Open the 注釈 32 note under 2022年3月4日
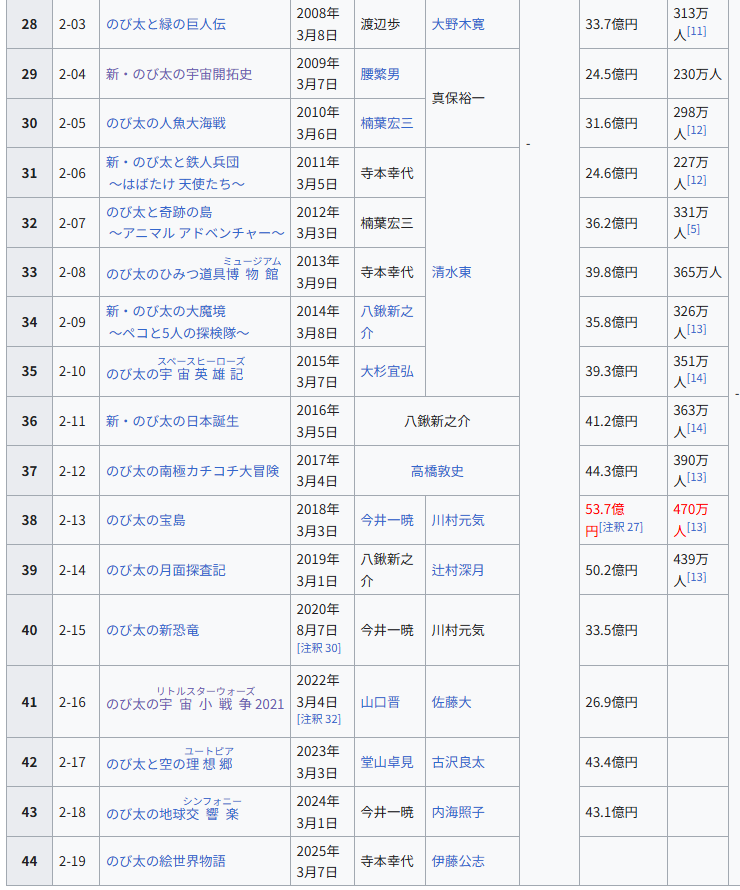This screenshot has width=740, height=890. tap(319, 719)
